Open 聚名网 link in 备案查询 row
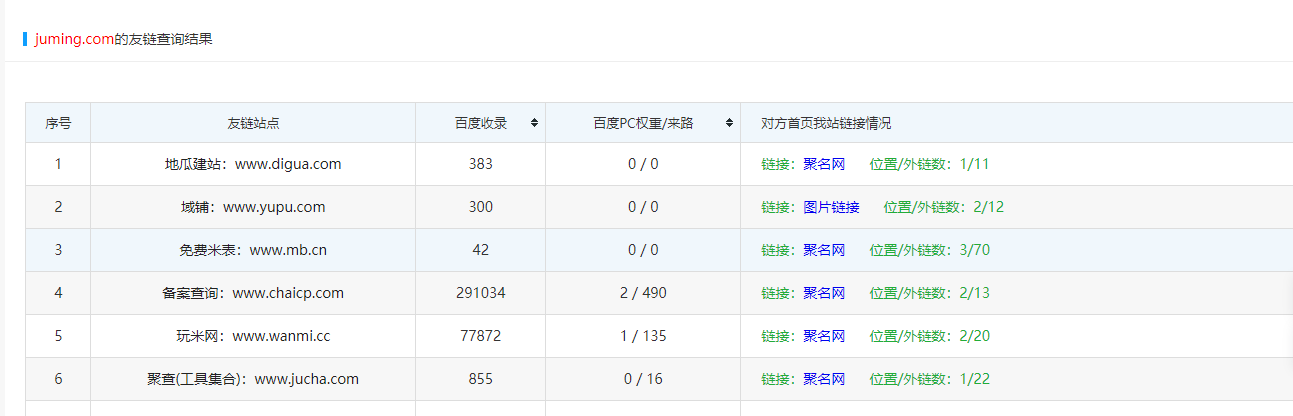Image resolution: width=1293 pixels, height=416 pixels. click(823, 293)
